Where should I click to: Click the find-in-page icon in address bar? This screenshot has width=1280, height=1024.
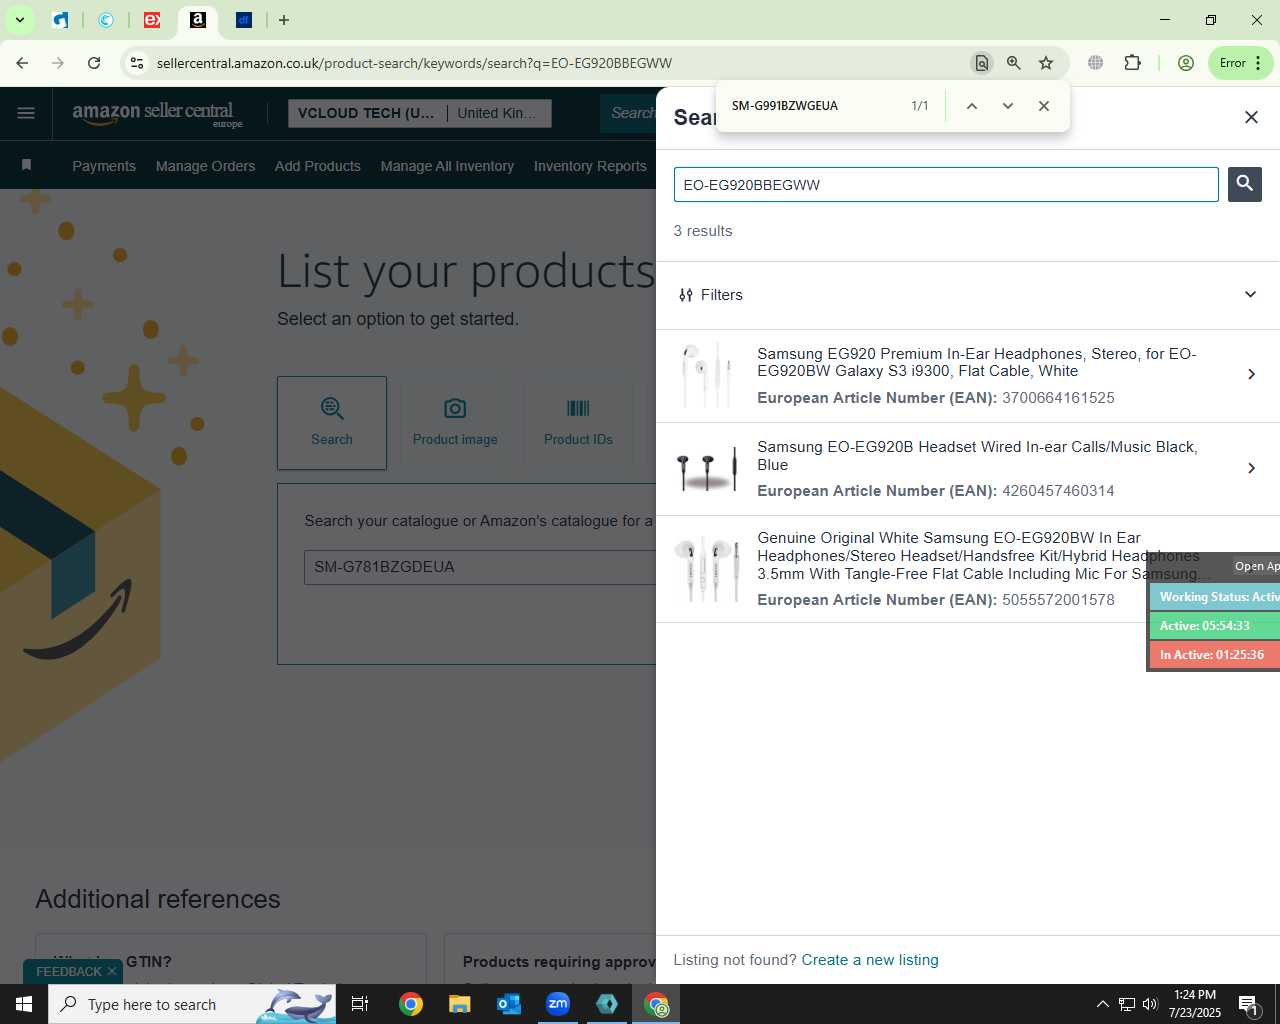tap(982, 63)
